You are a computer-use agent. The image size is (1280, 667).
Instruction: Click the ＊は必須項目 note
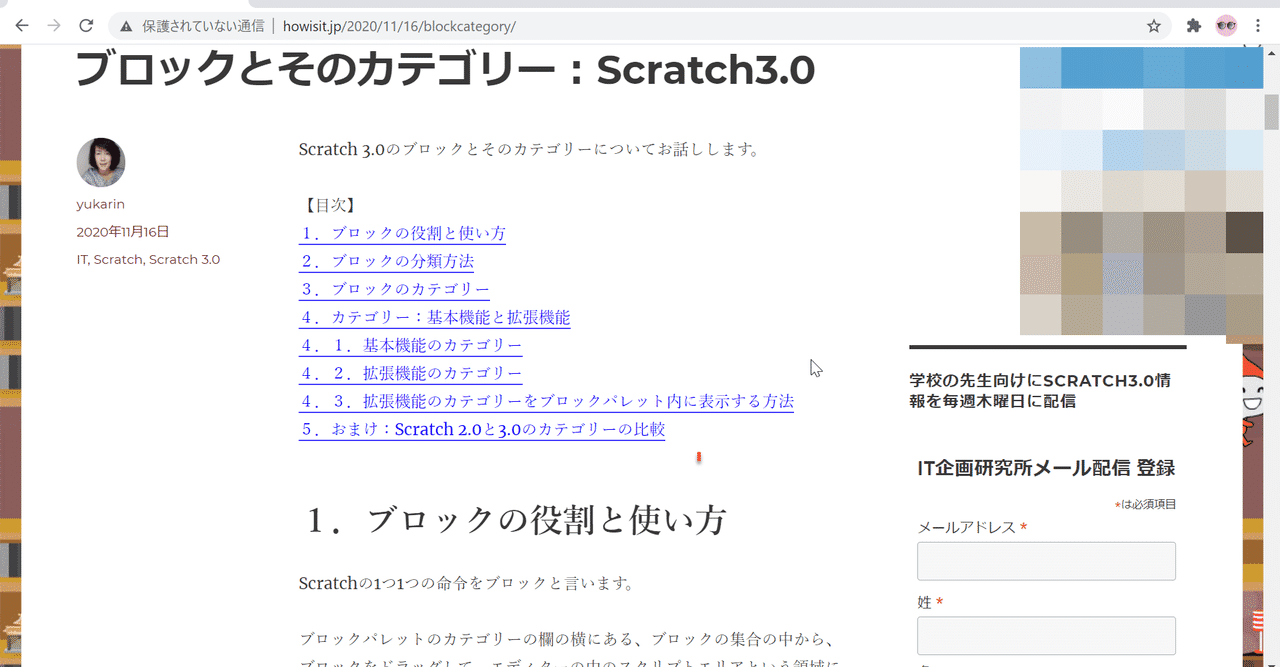(x=1145, y=505)
